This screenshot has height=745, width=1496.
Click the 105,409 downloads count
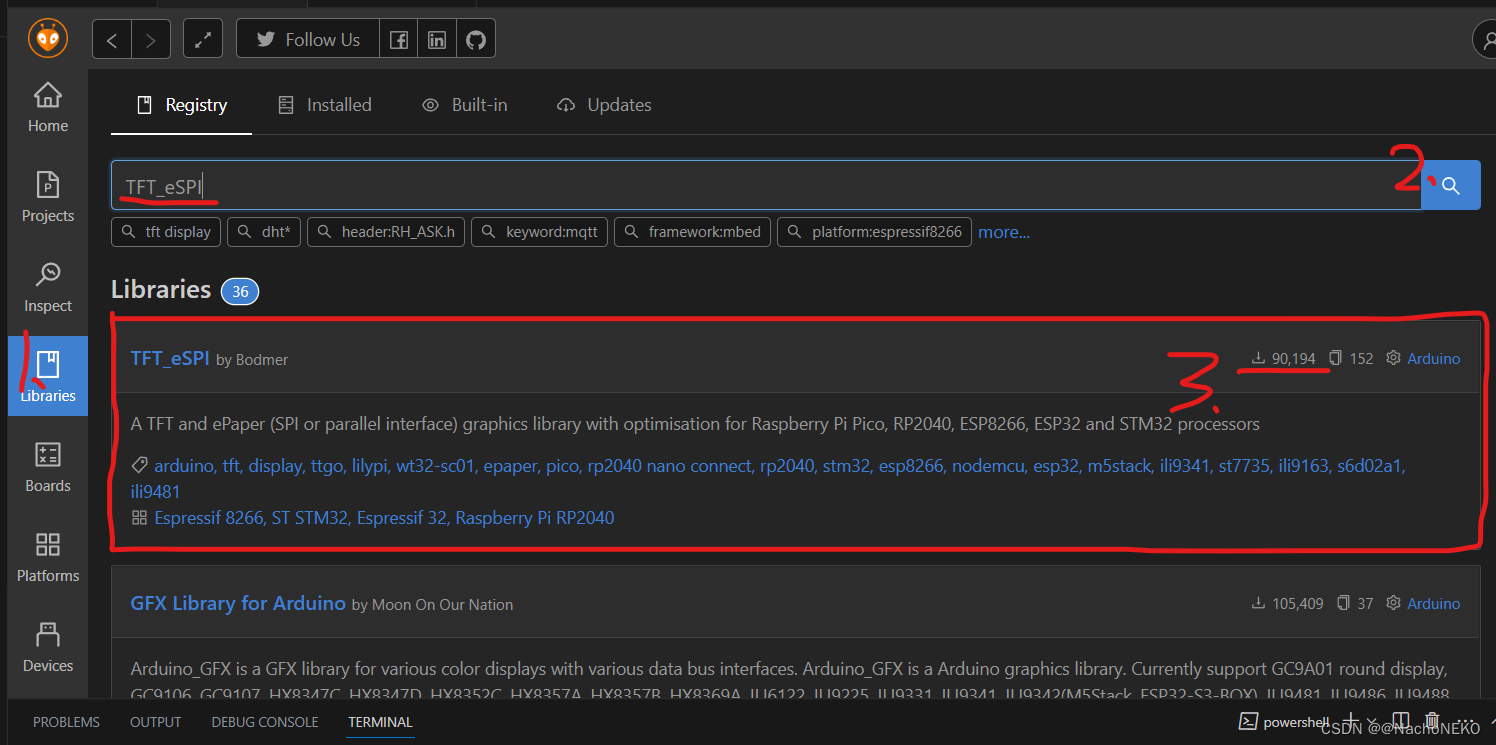tap(1288, 604)
